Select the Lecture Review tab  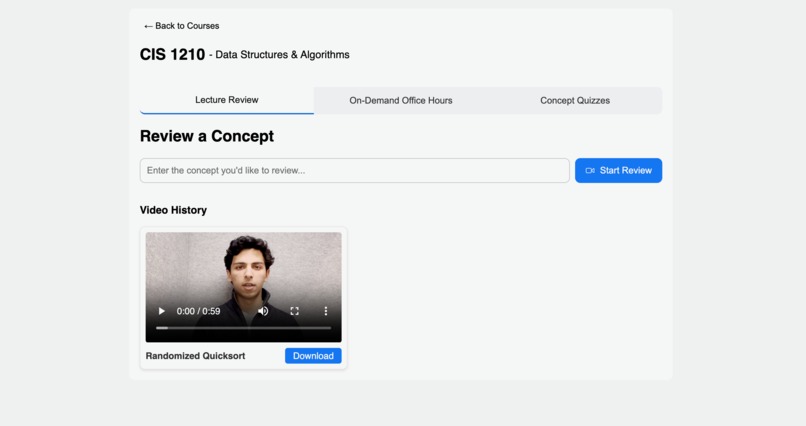[227, 100]
